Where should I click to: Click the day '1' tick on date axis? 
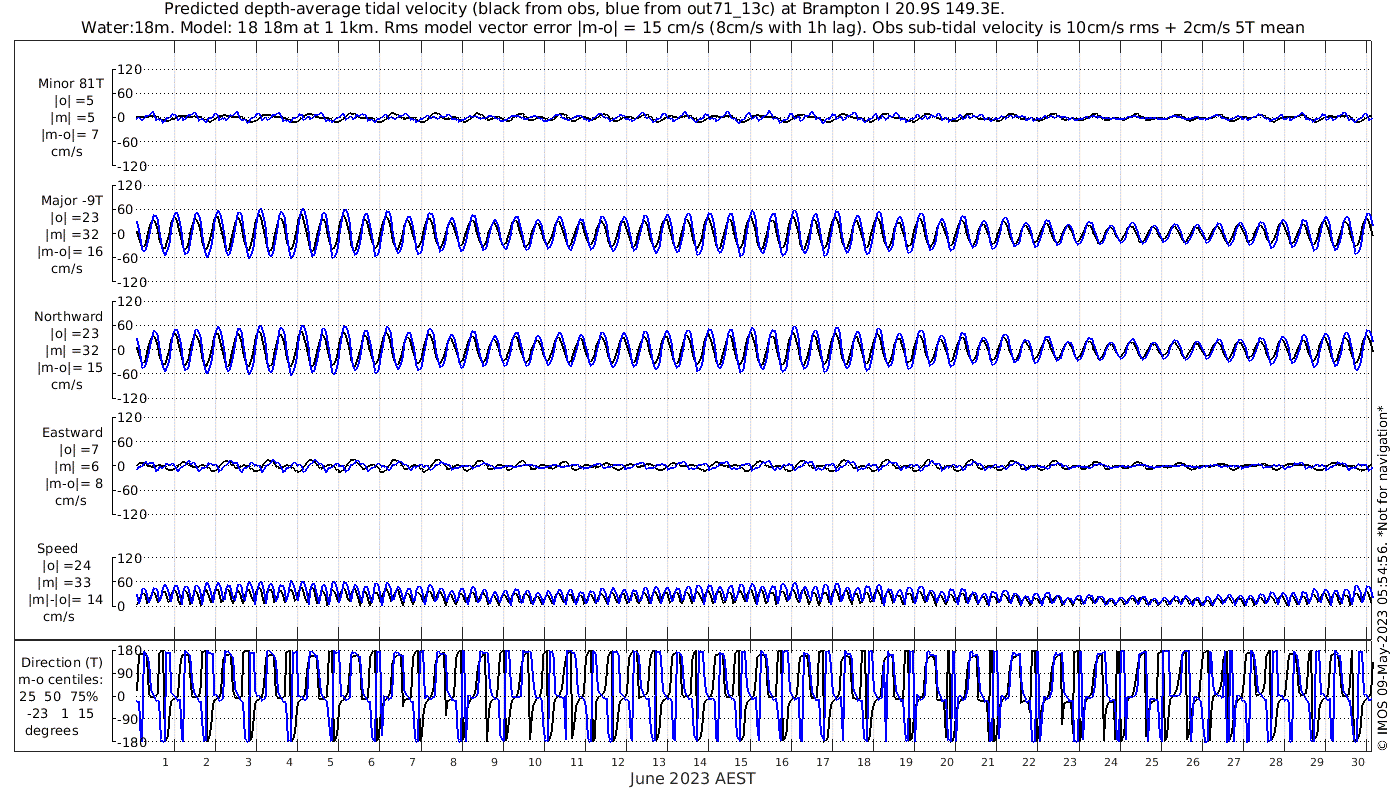click(x=166, y=762)
